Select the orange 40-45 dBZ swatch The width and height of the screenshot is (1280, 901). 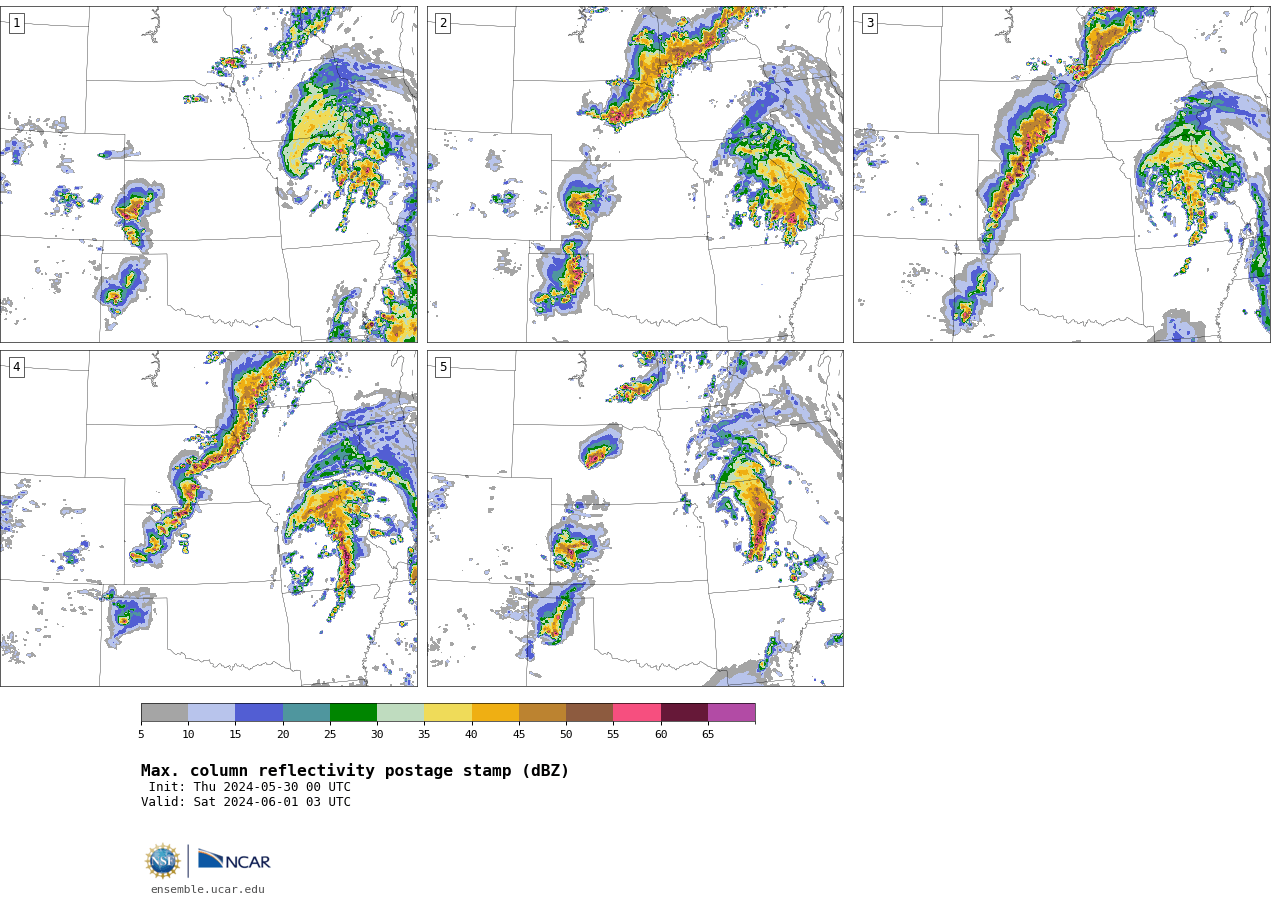coord(495,713)
